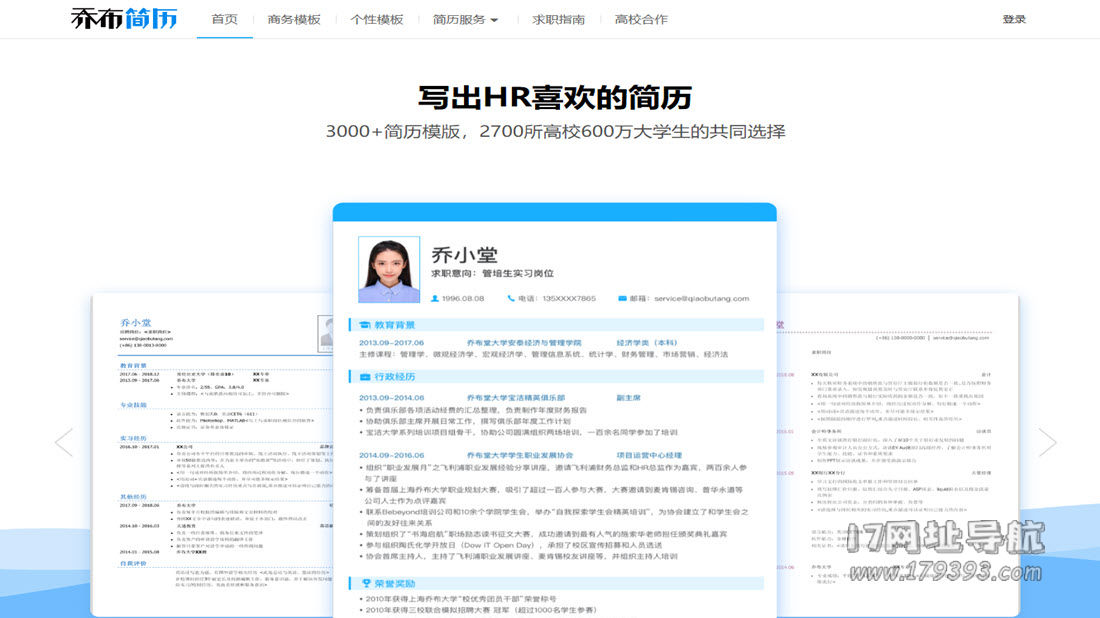This screenshot has width=1100, height=618.
Task: Click the envelope icon beside 邮箱
Action: 622,298
